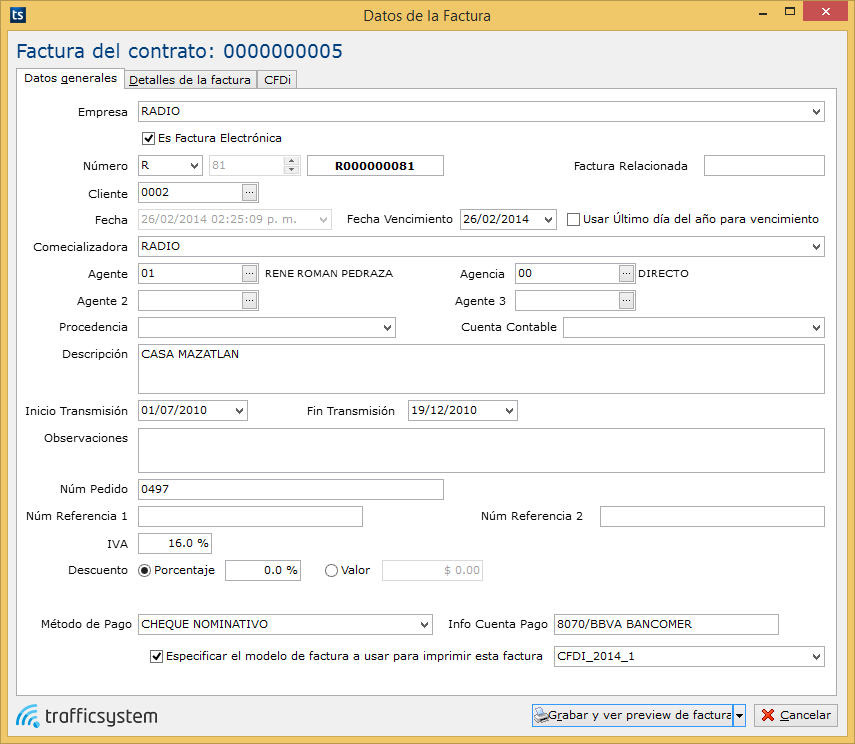Maximize the Datos de la Factura window
The width and height of the screenshot is (855, 744).
(790, 11)
